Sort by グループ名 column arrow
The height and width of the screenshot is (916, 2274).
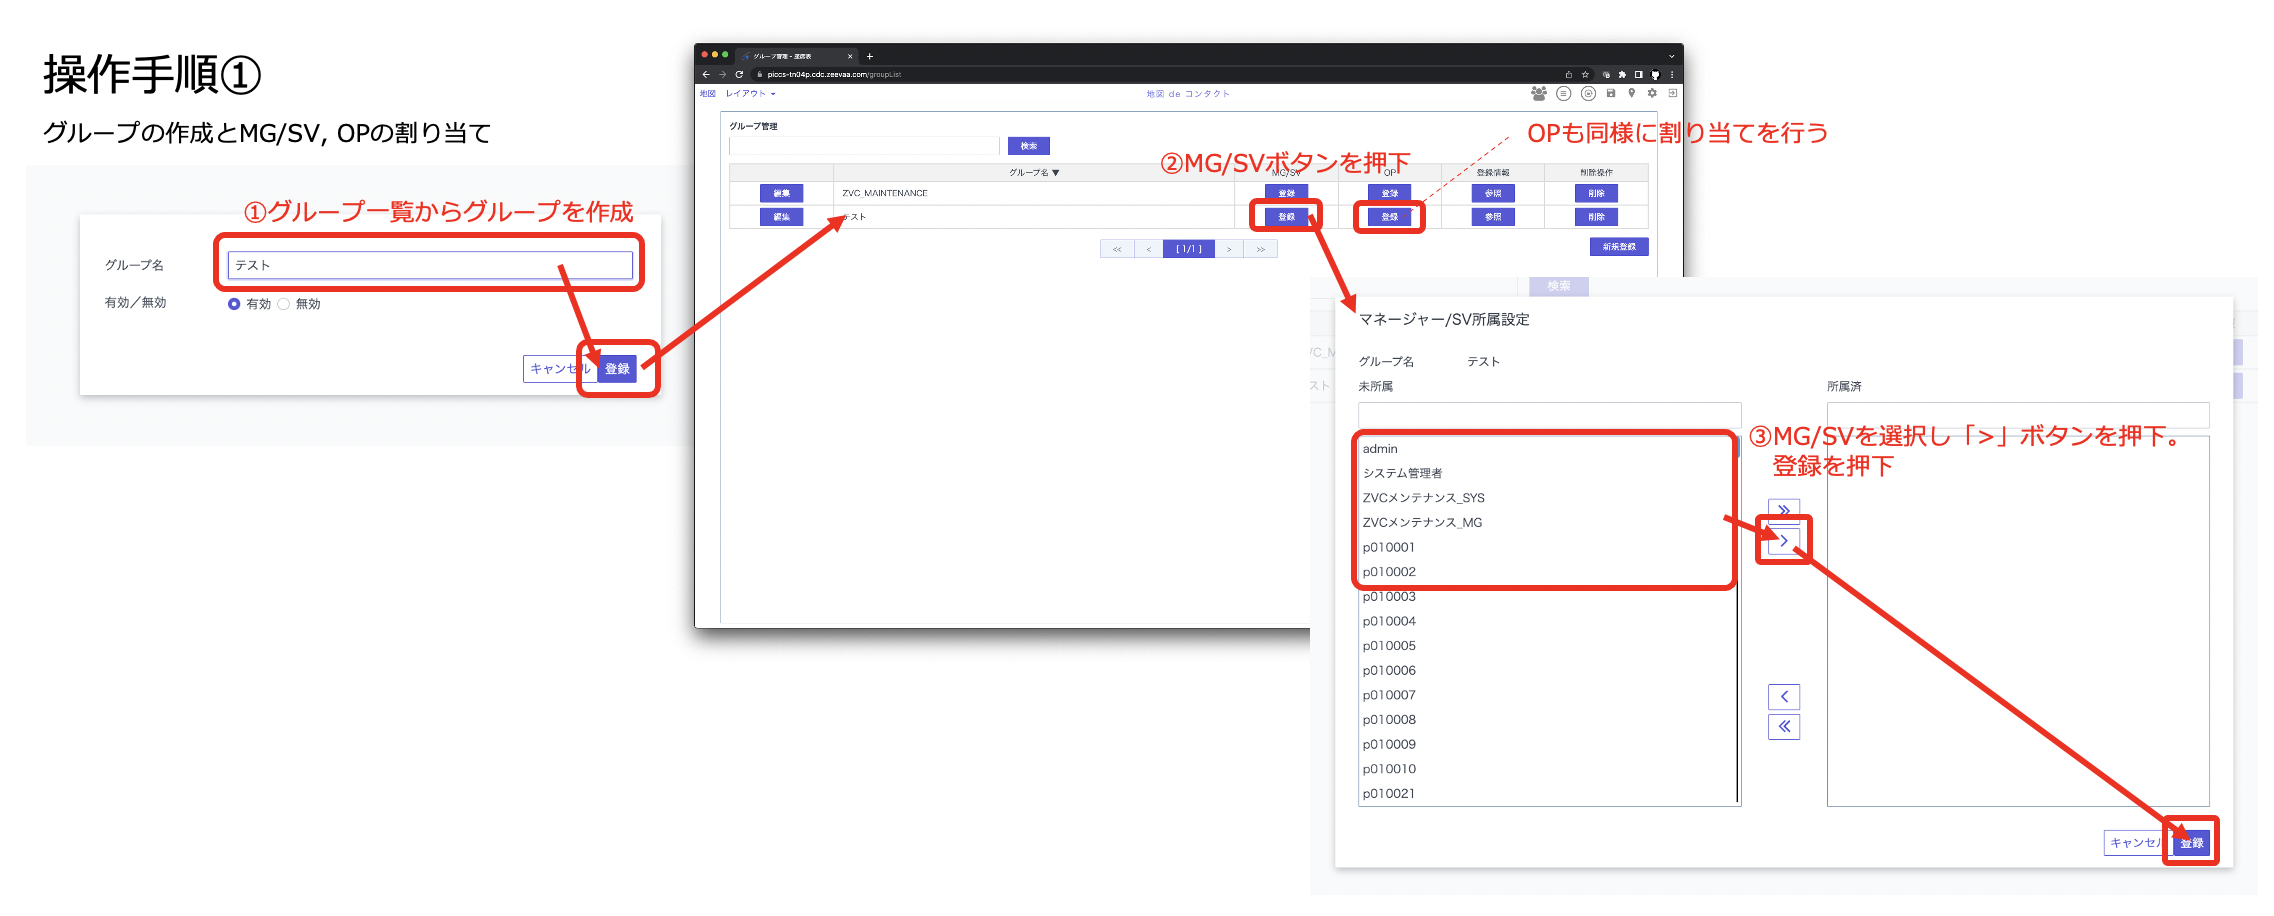(x=1055, y=173)
